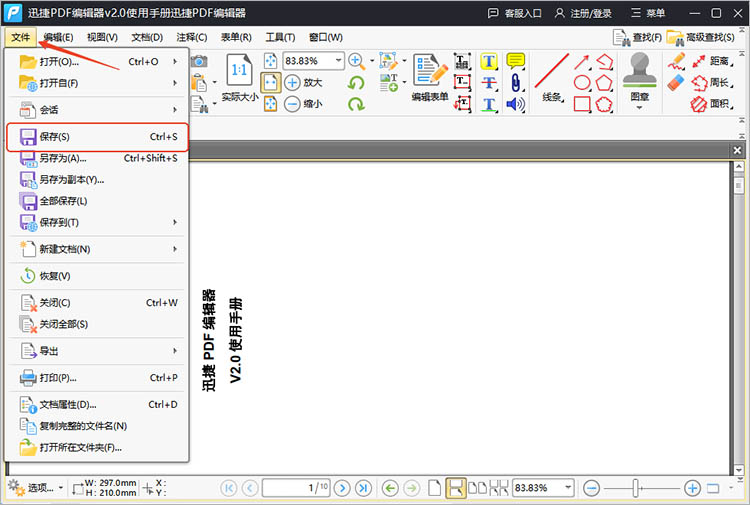
Task: Select the 面积 area measurement tool
Action: pyautogui.click(x=713, y=104)
